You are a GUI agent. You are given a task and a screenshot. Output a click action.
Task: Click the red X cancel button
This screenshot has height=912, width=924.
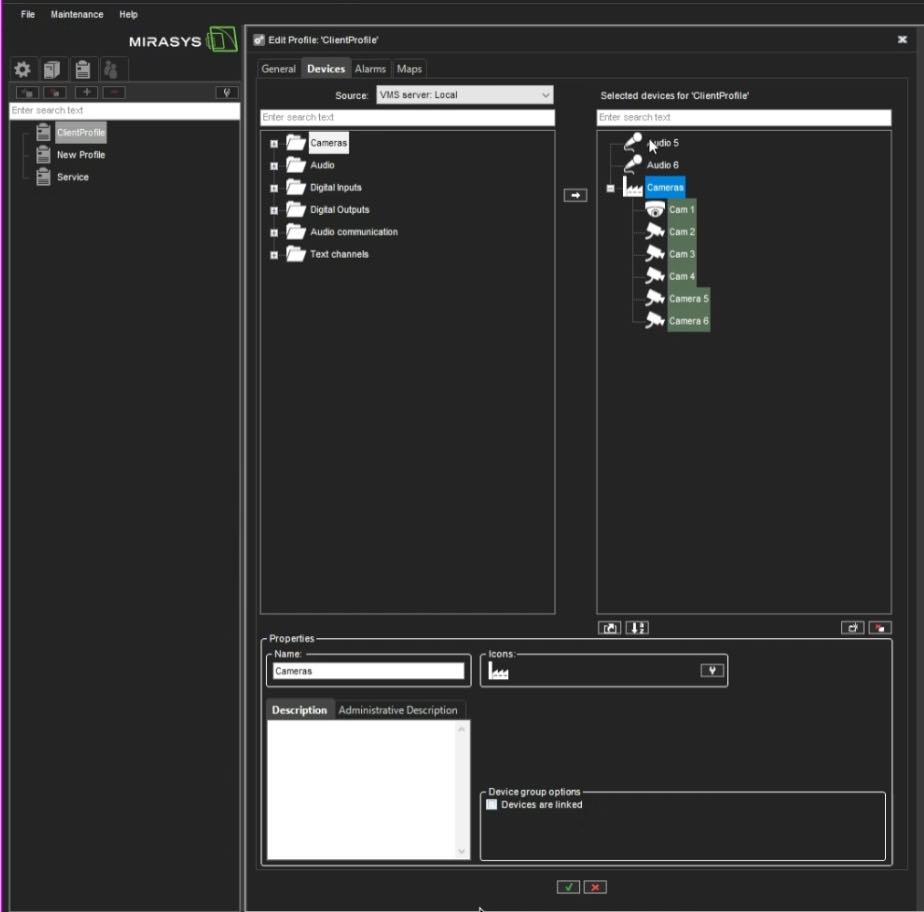point(595,887)
